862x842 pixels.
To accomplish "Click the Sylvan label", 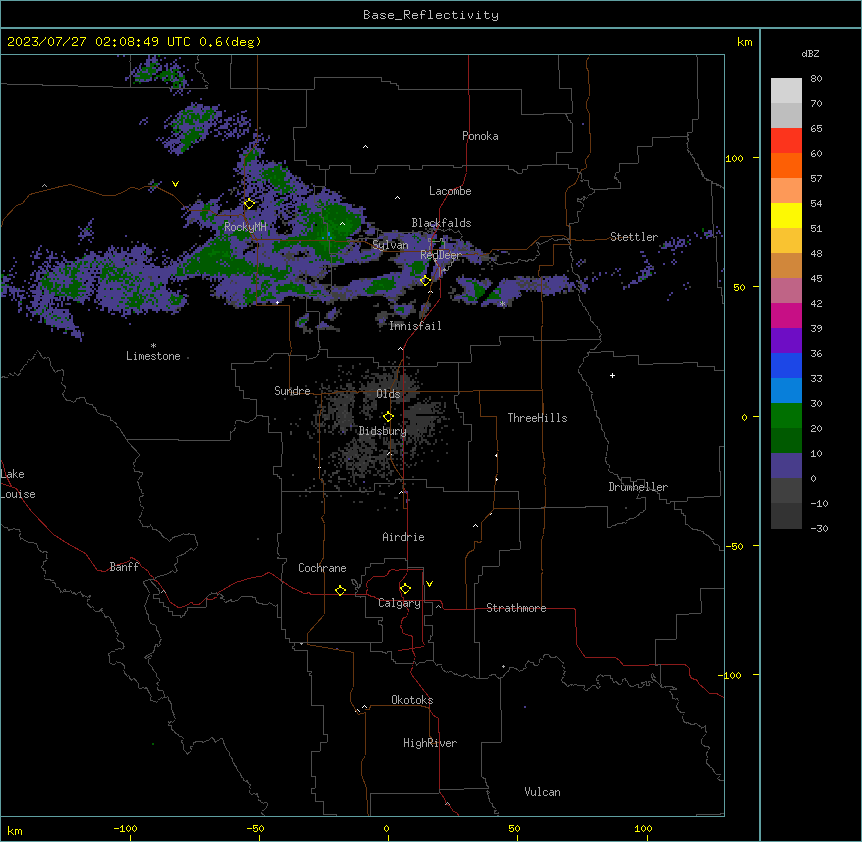I will coord(390,245).
